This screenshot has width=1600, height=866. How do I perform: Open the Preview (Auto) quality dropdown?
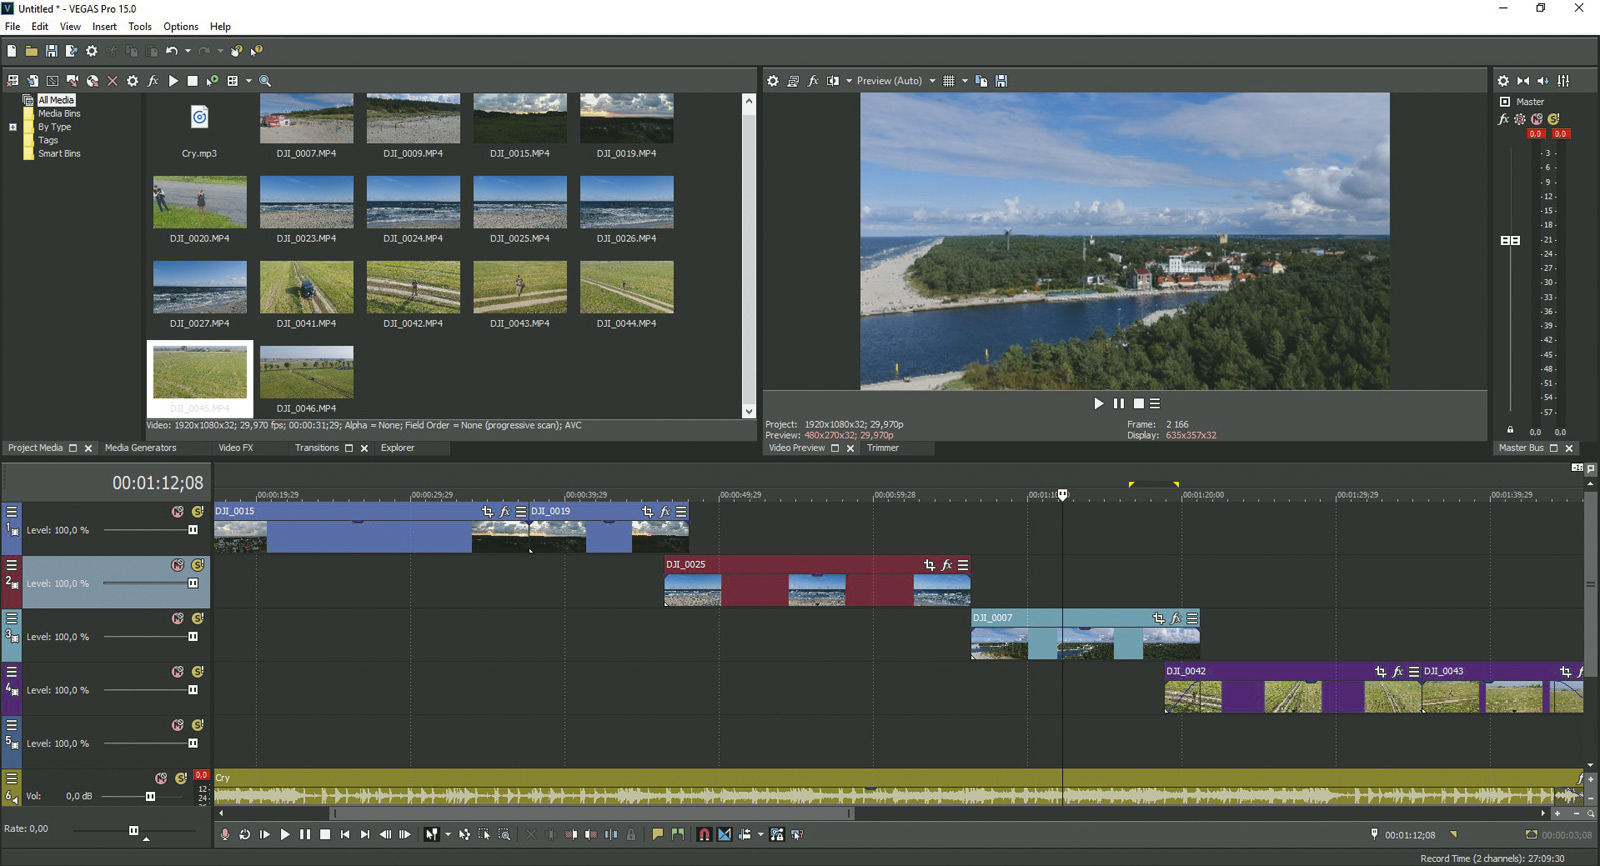coord(932,81)
